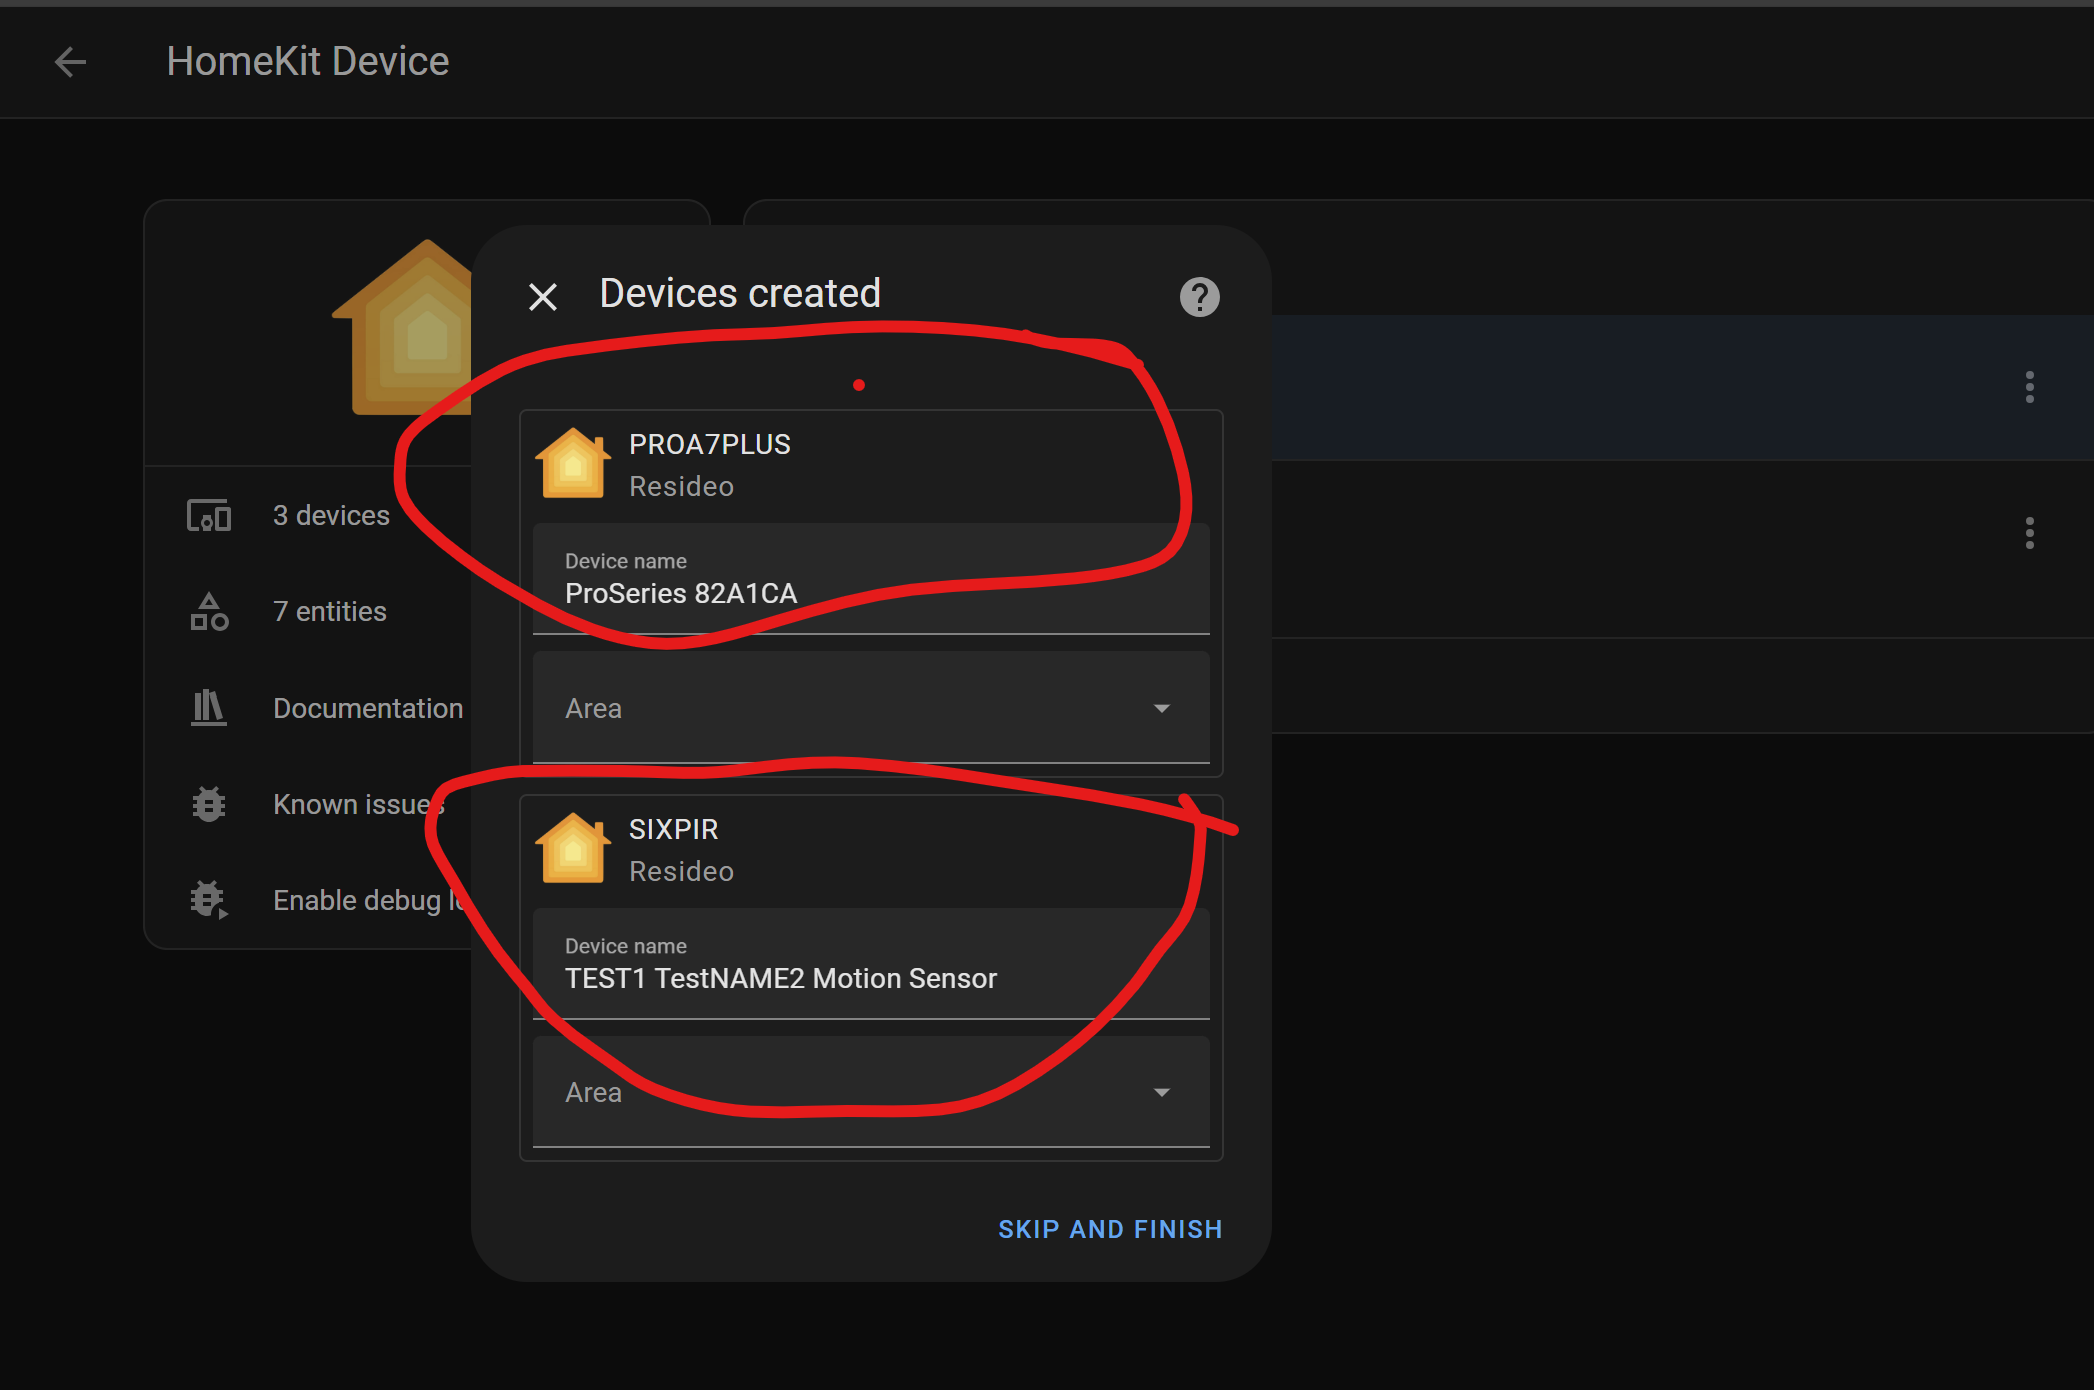Click the Documentation books icon
The height and width of the screenshot is (1390, 2094).
(x=209, y=708)
